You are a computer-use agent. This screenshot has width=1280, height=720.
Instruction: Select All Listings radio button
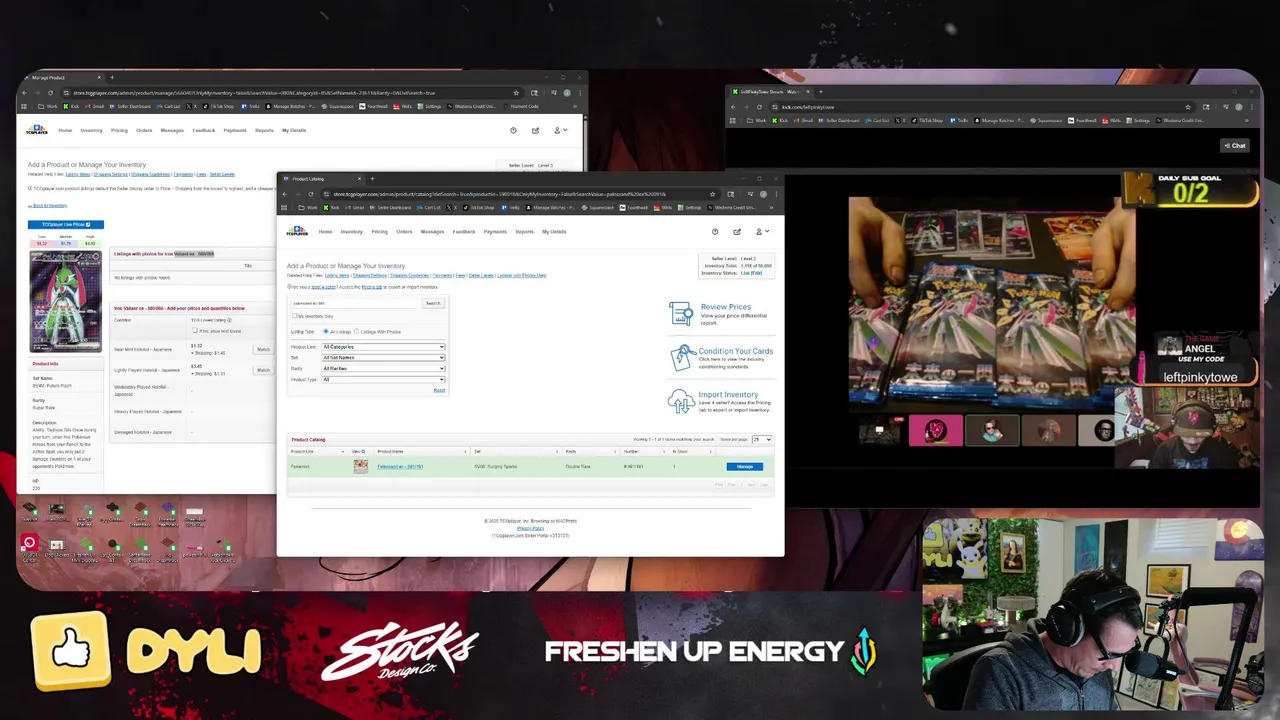(325, 331)
